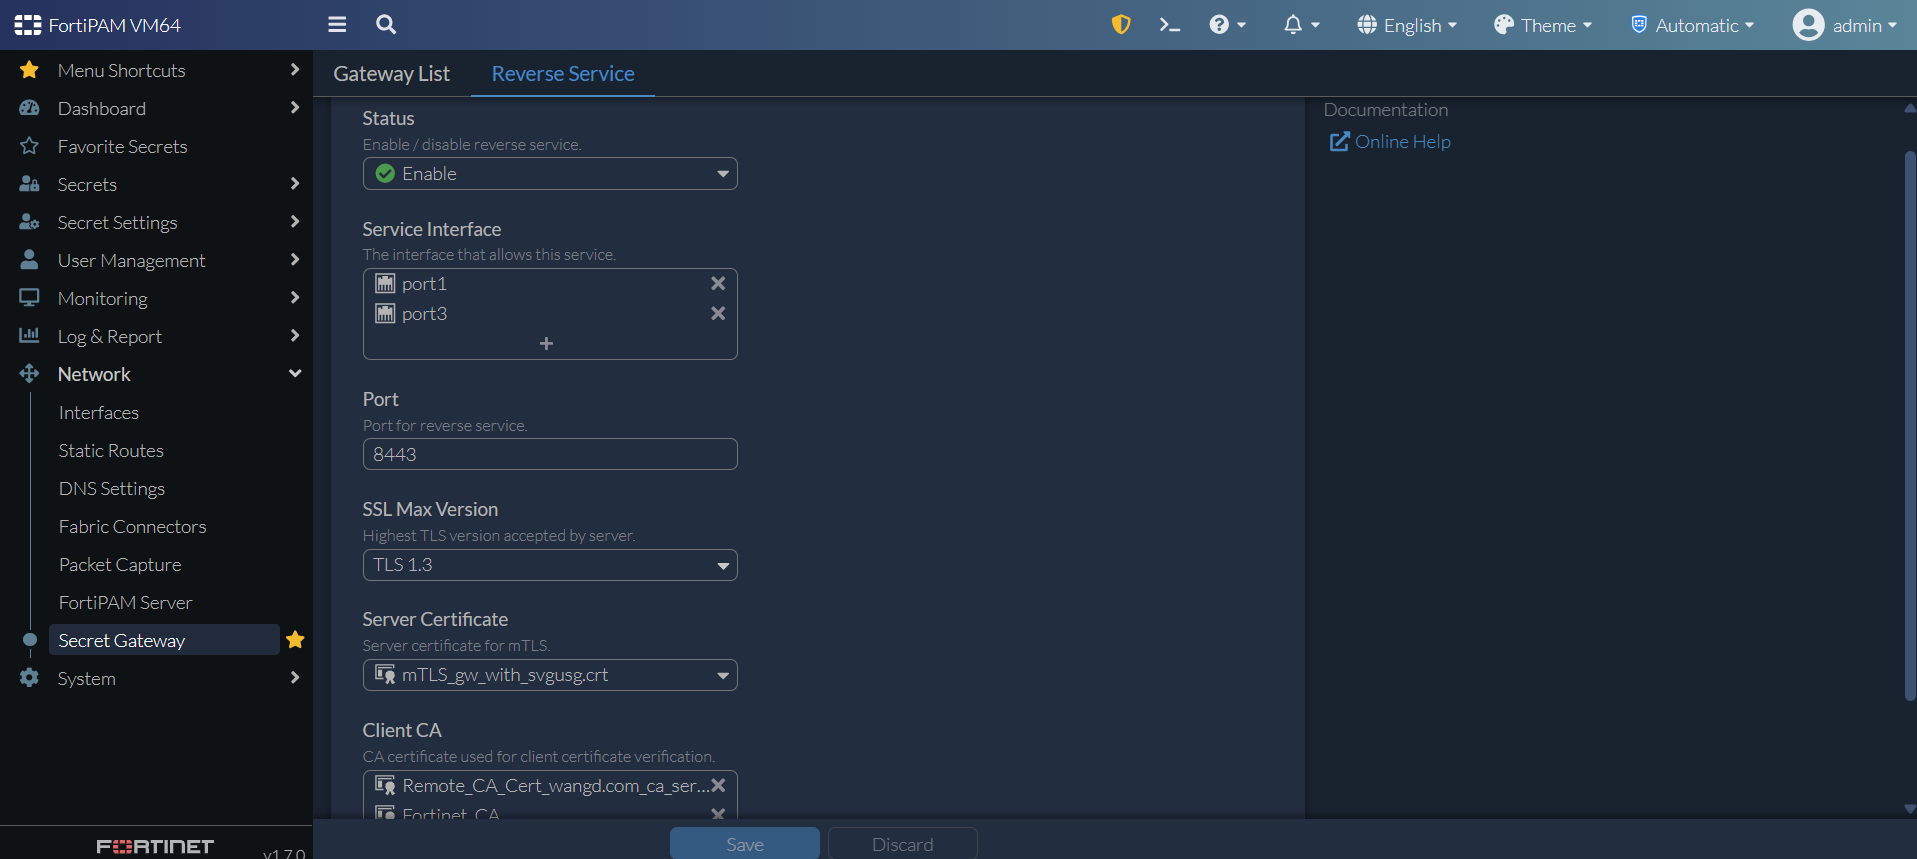Open the Server Certificate dropdown
1917x859 pixels.
[x=550, y=675]
